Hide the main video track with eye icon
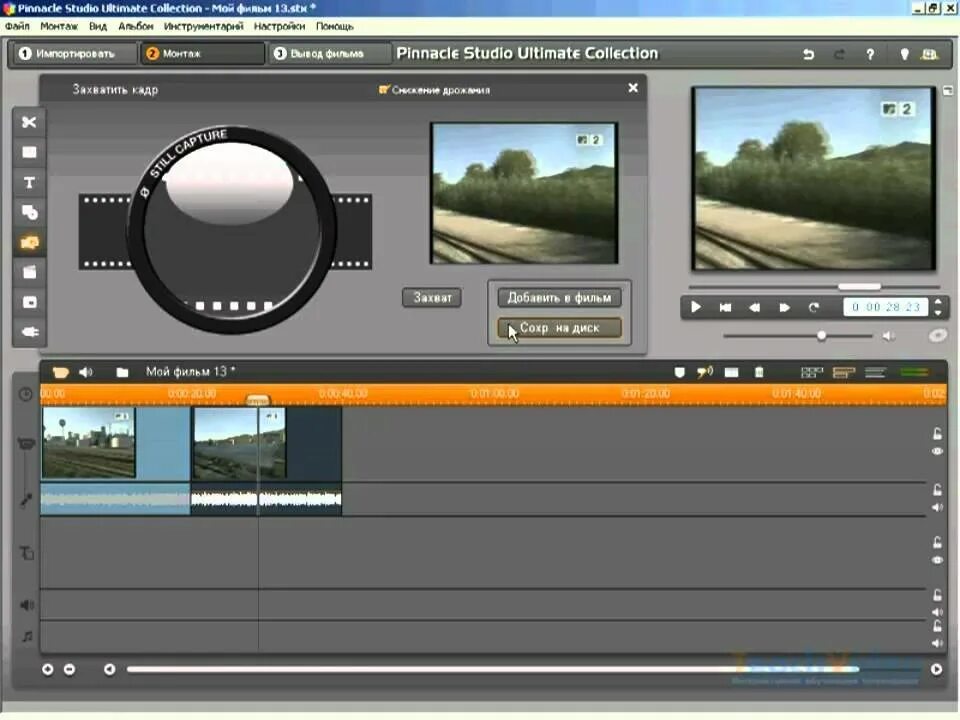 937,451
